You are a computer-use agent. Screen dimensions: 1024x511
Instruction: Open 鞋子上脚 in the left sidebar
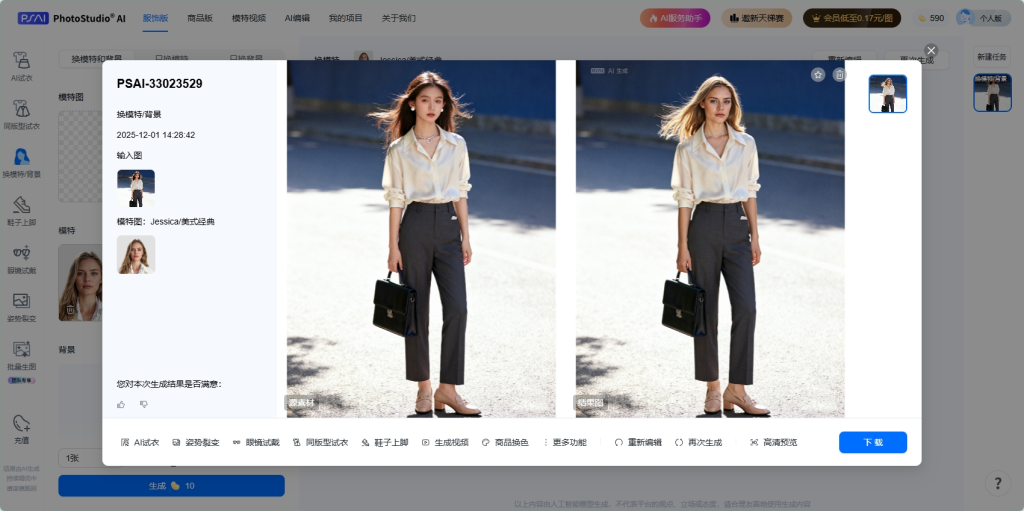click(x=22, y=210)
